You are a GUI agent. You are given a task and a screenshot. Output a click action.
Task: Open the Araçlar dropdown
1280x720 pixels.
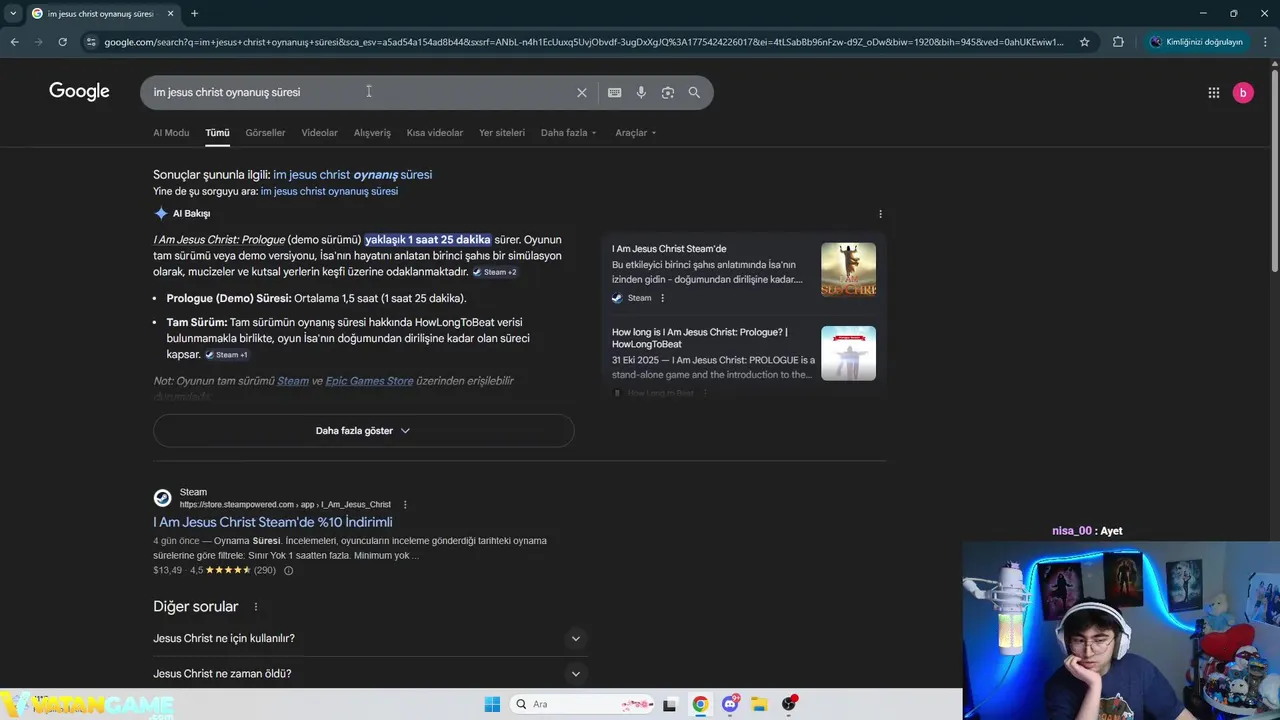click(635, 133)
